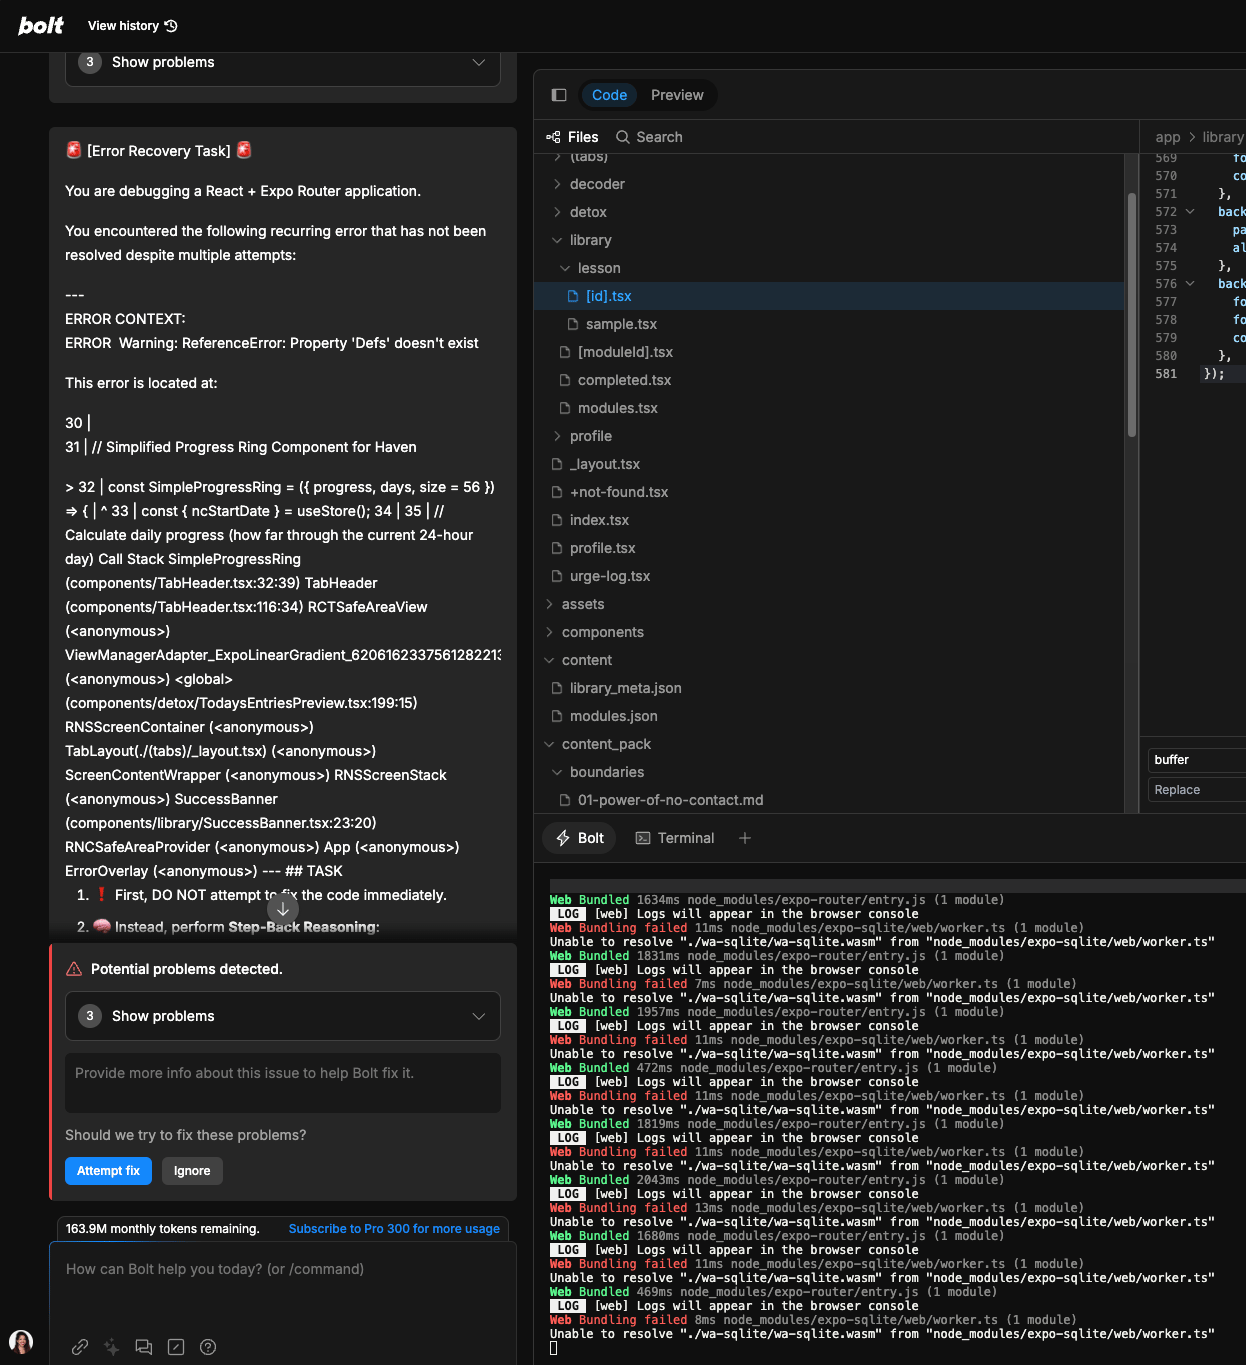Switch to the Code view

(x=609, y=95)
